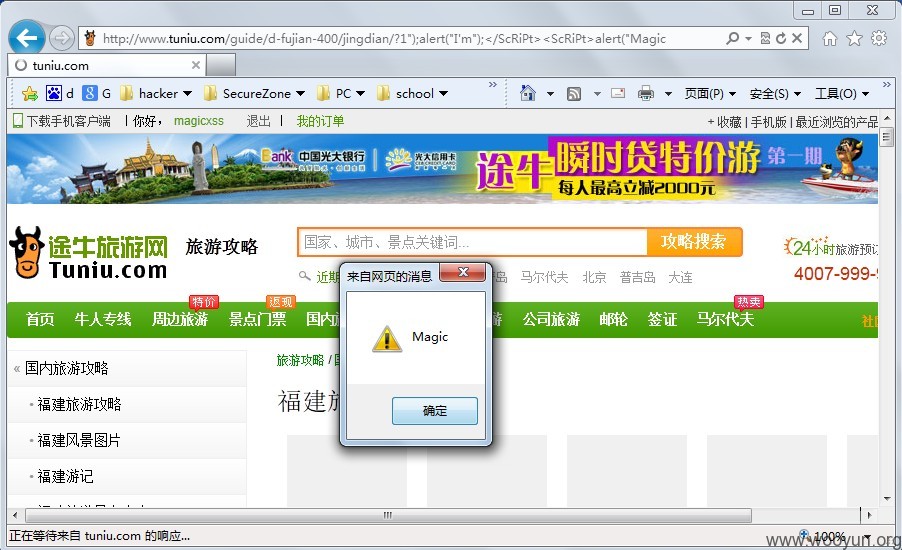Click the mobile phone icon next to 下载手机客户端

(18, 121)
